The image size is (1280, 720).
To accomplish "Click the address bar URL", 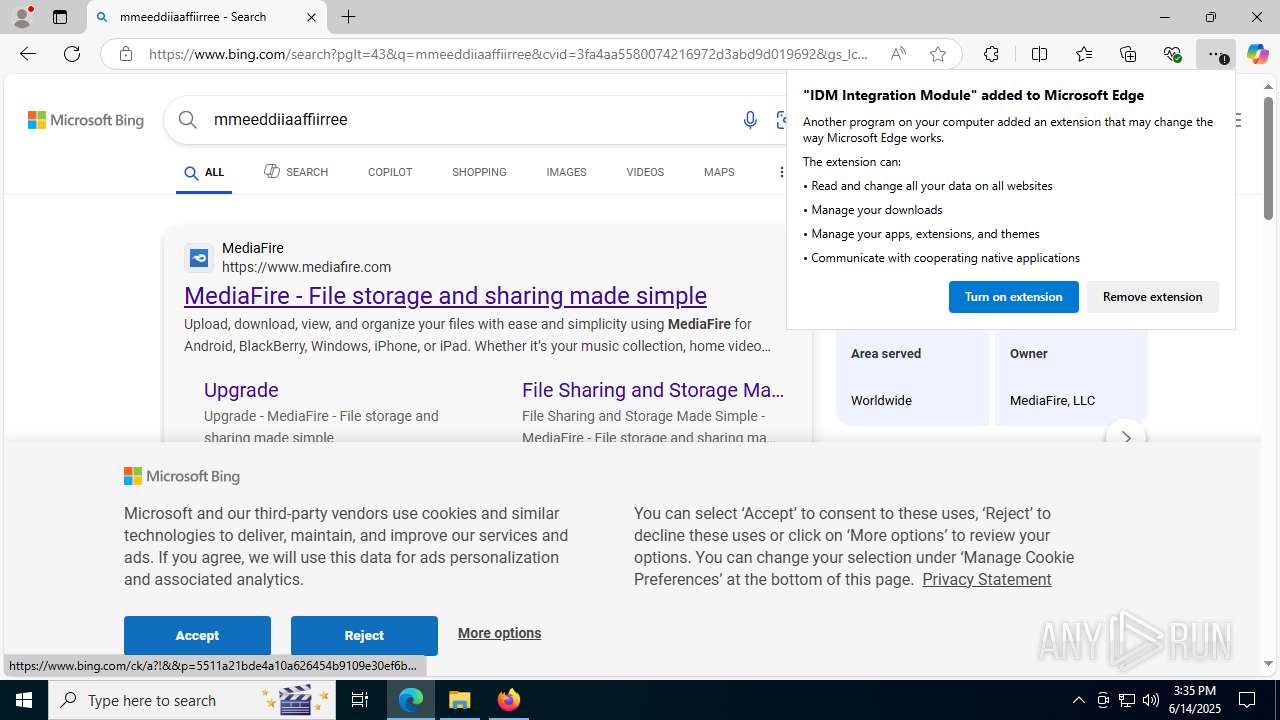I will (508, 54).
